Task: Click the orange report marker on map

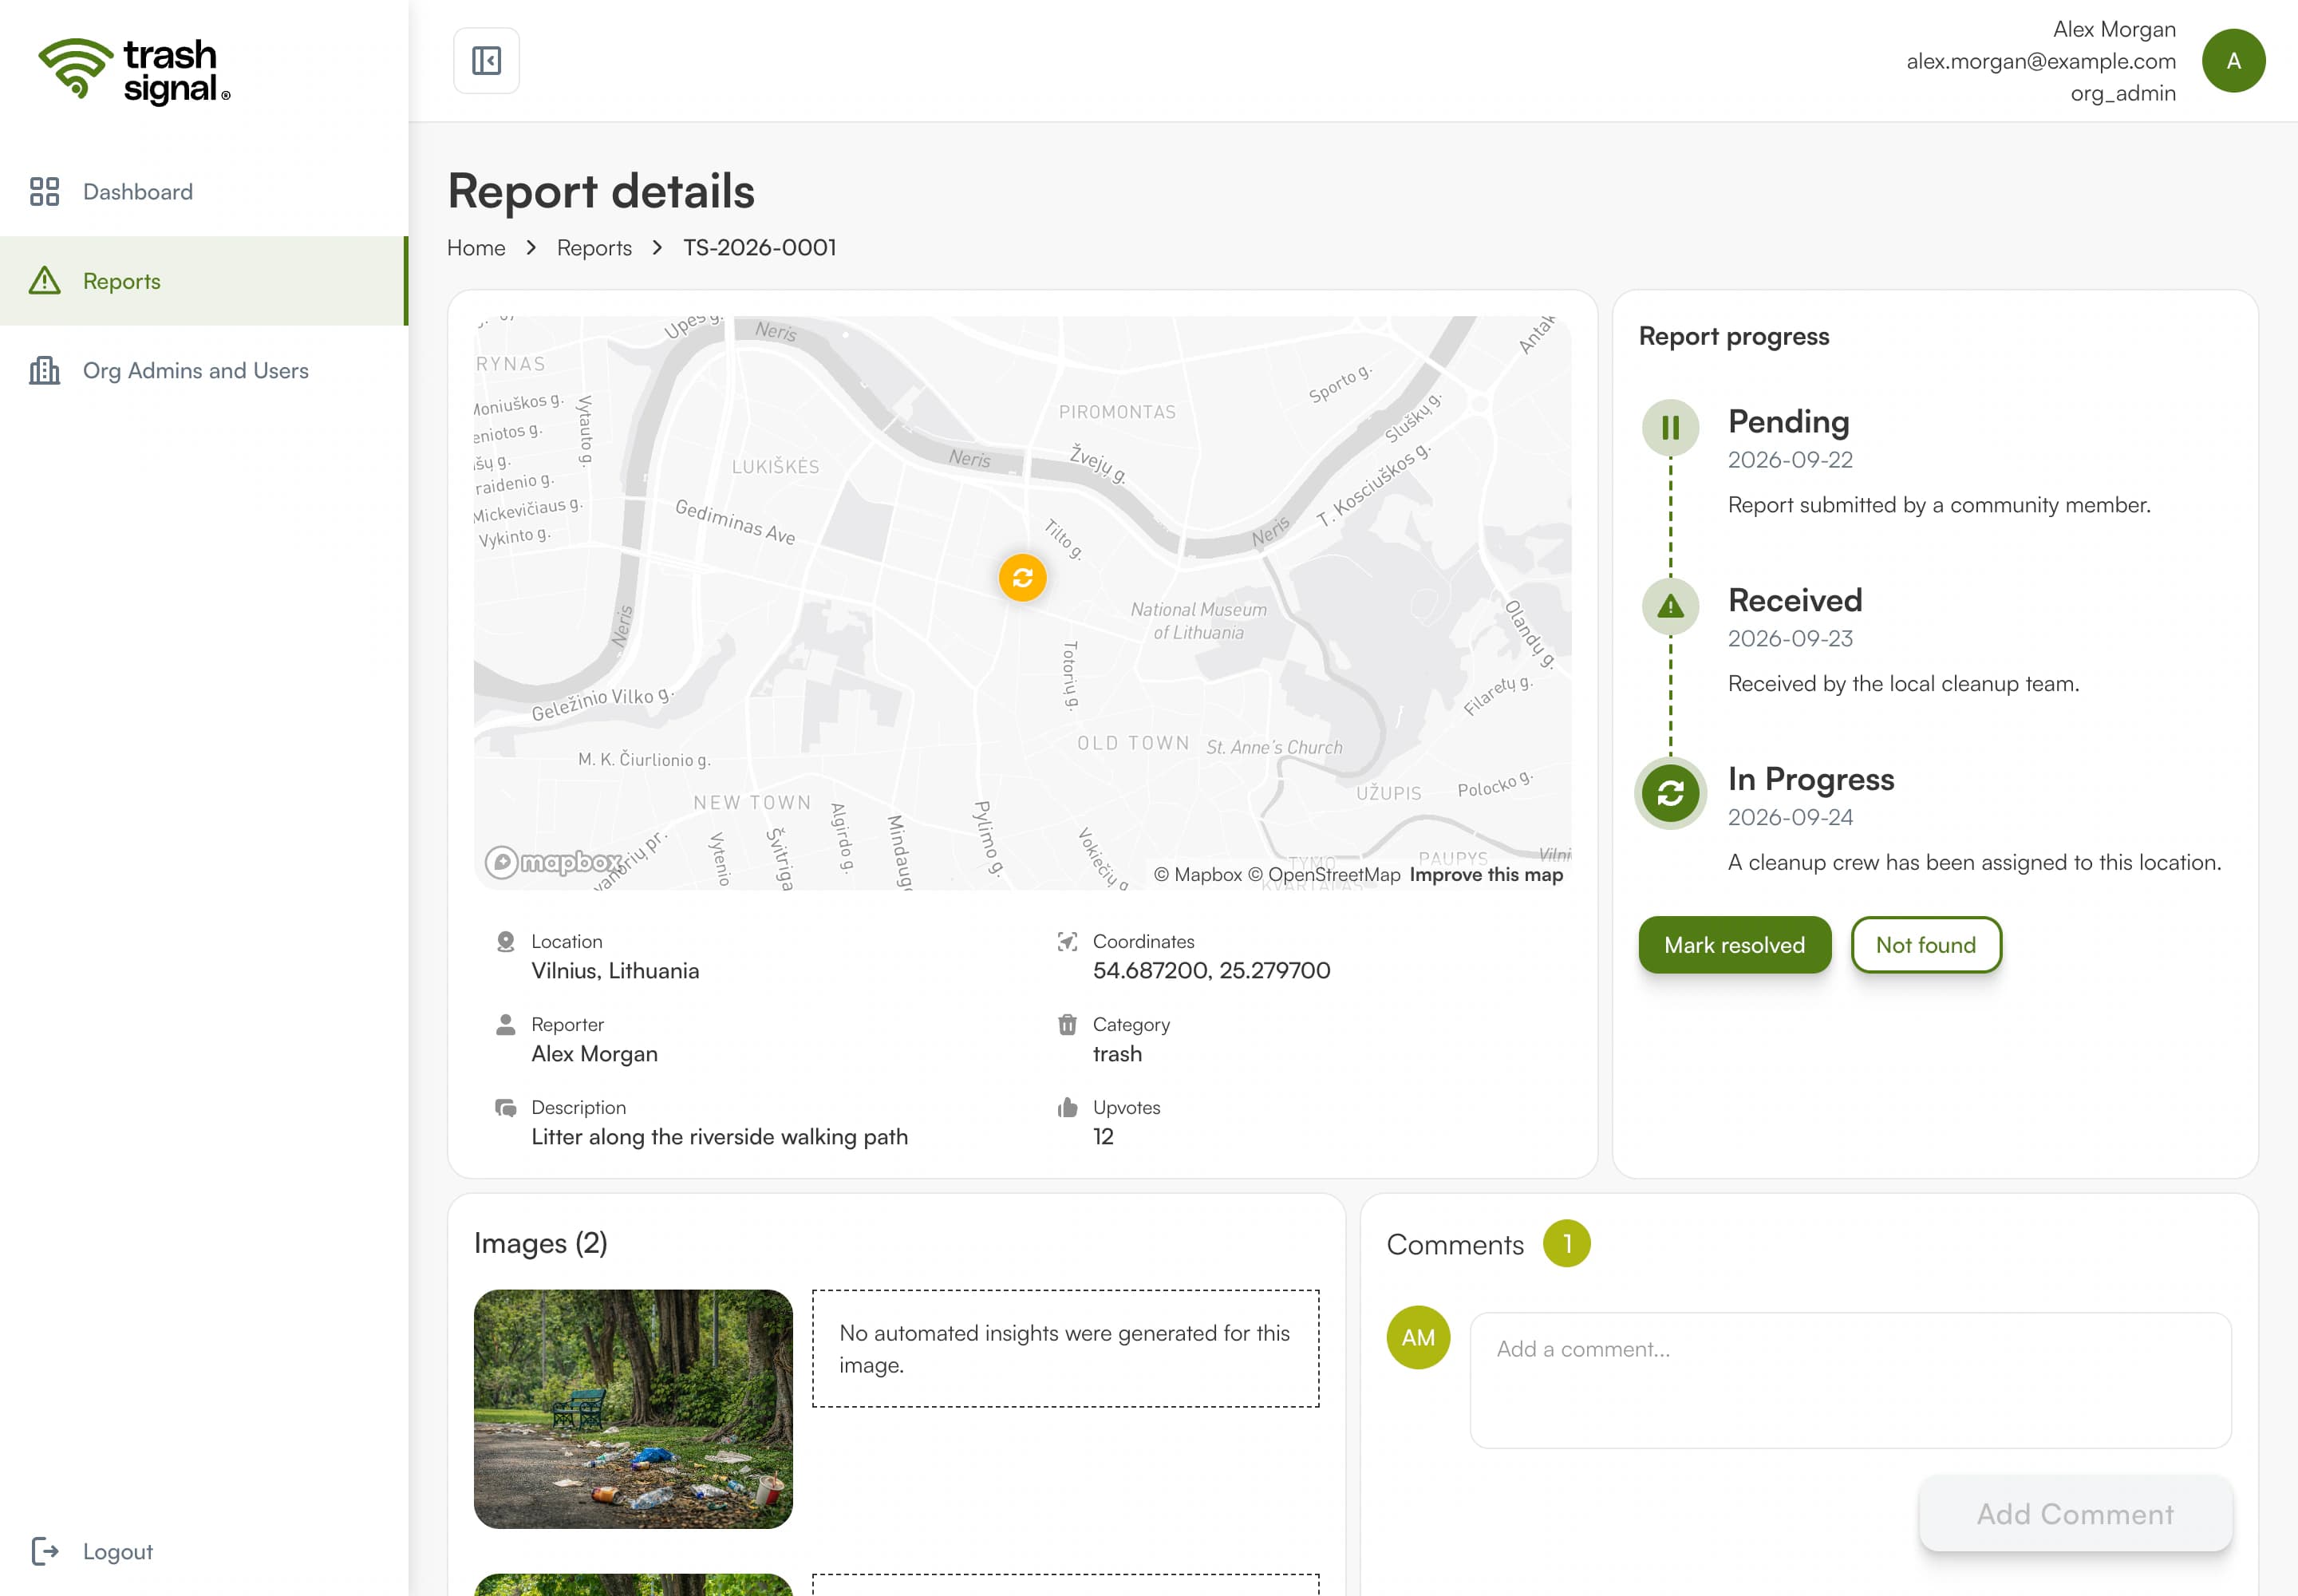Action: 1022,578
